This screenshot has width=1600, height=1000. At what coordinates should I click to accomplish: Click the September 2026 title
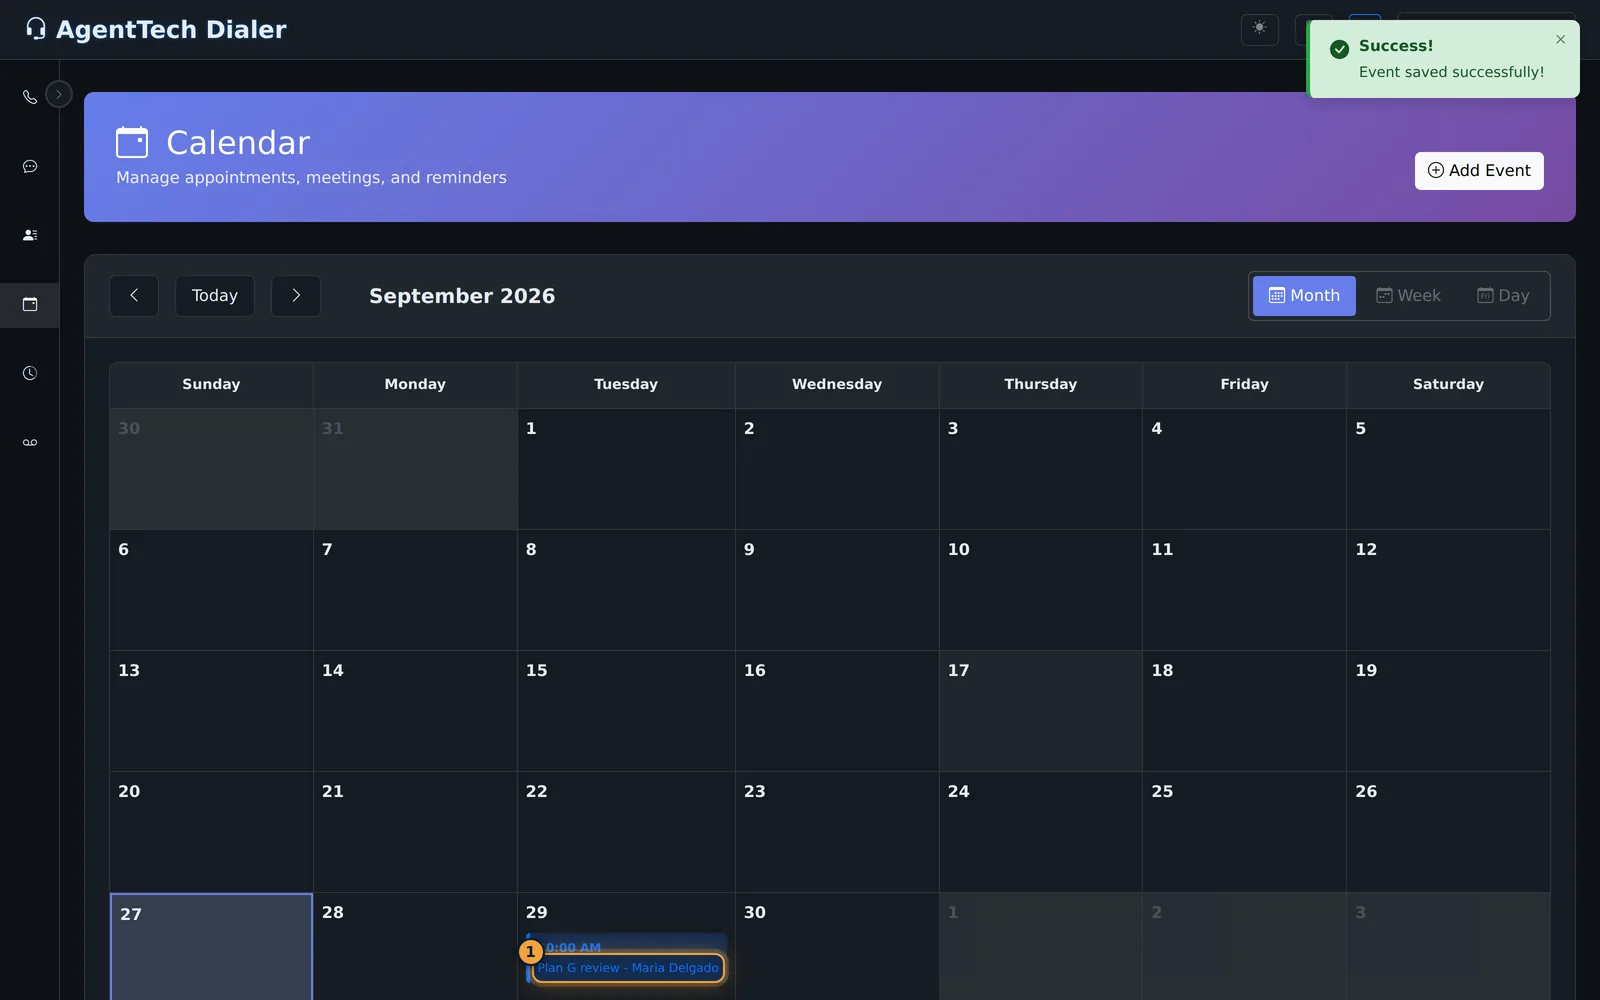462,296
